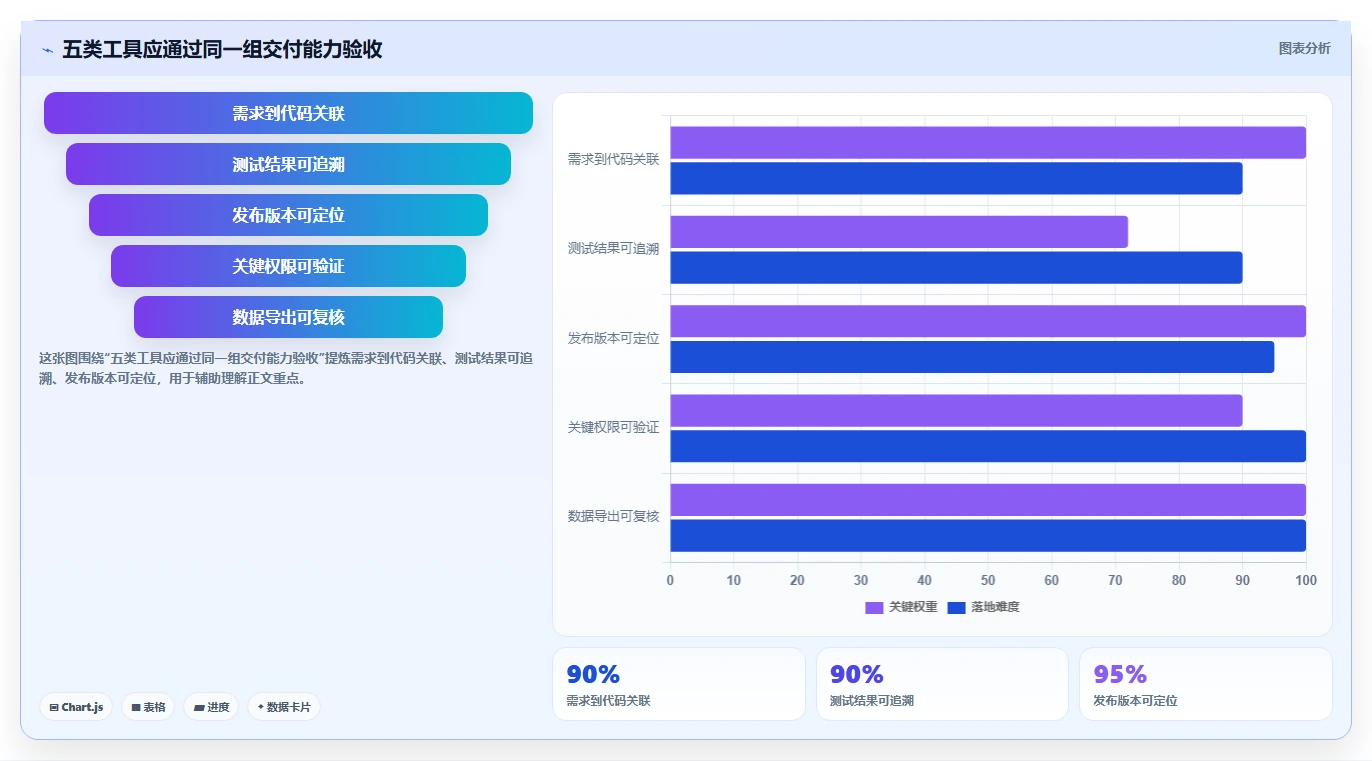This screenshot has height=761, width=1372.
Task: Click the blue 落地难度 bar for 关键权限可验证
Action: click(988, 446)
